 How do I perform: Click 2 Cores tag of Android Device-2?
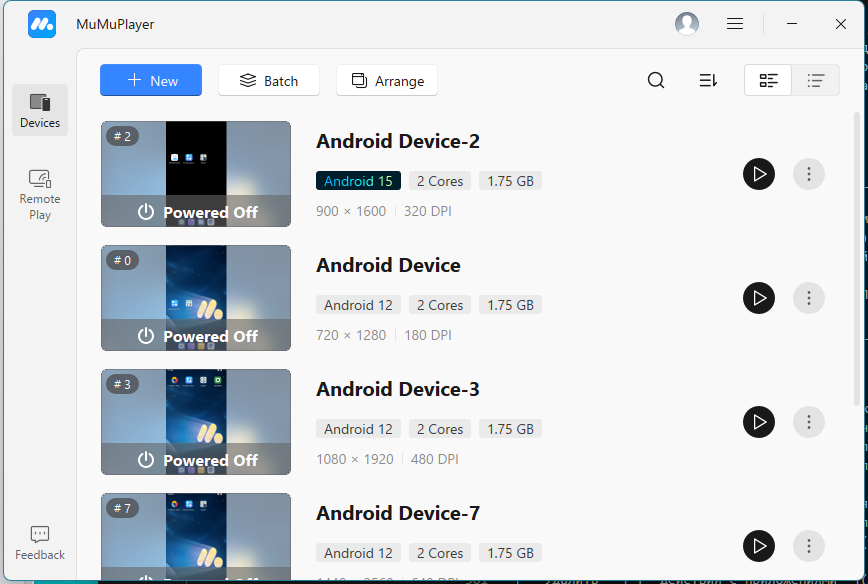coord(440,181)
